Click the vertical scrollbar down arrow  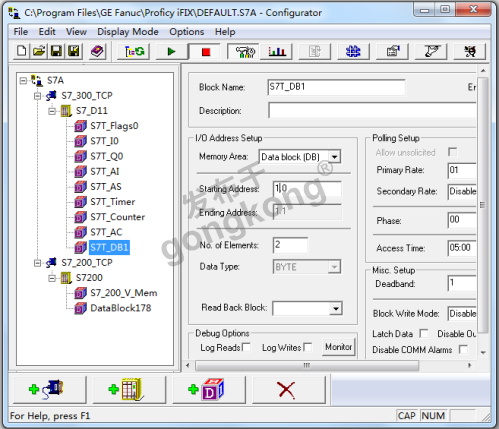(483, 352)
